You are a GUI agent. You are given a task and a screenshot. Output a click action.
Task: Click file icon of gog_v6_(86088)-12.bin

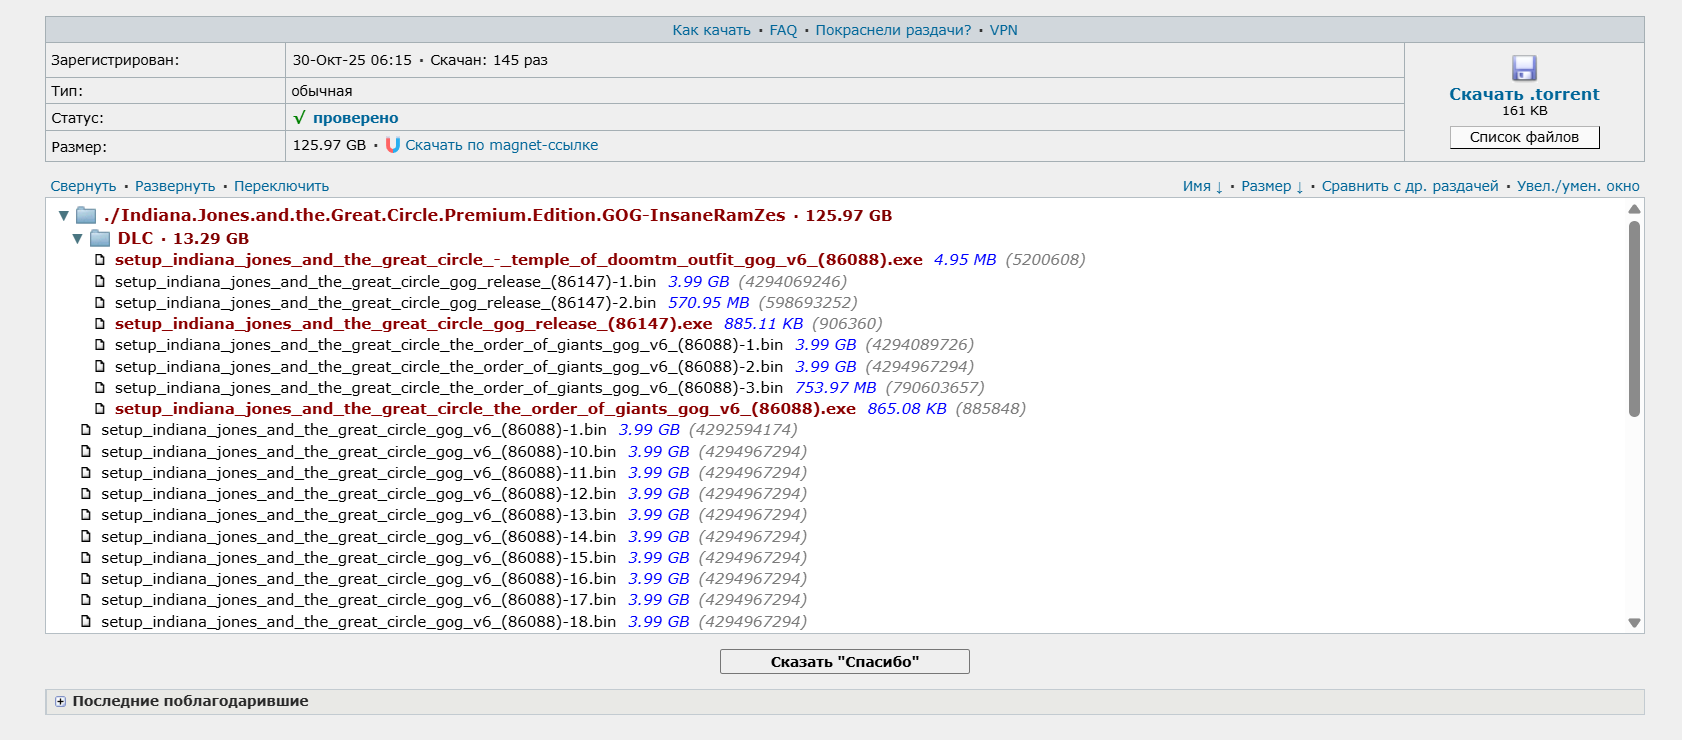86,494
